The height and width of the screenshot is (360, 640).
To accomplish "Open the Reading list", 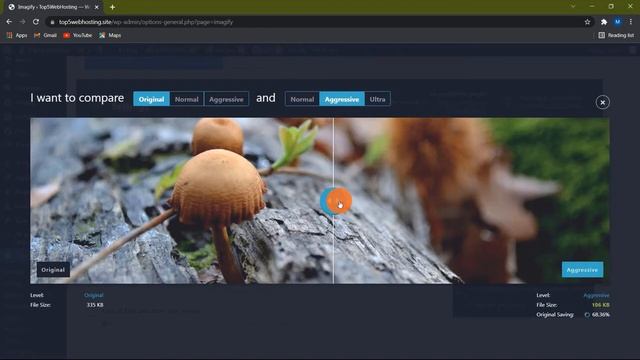I will 616,36.
